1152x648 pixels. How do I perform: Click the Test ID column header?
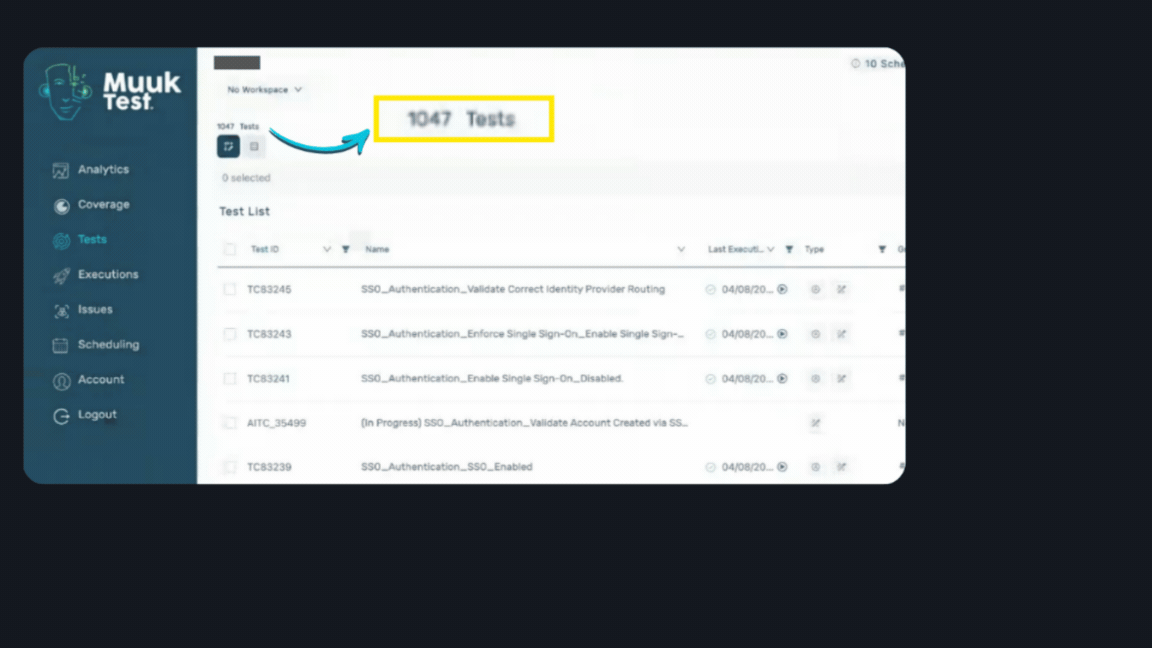pyautogui.click(x=264, y=250)
